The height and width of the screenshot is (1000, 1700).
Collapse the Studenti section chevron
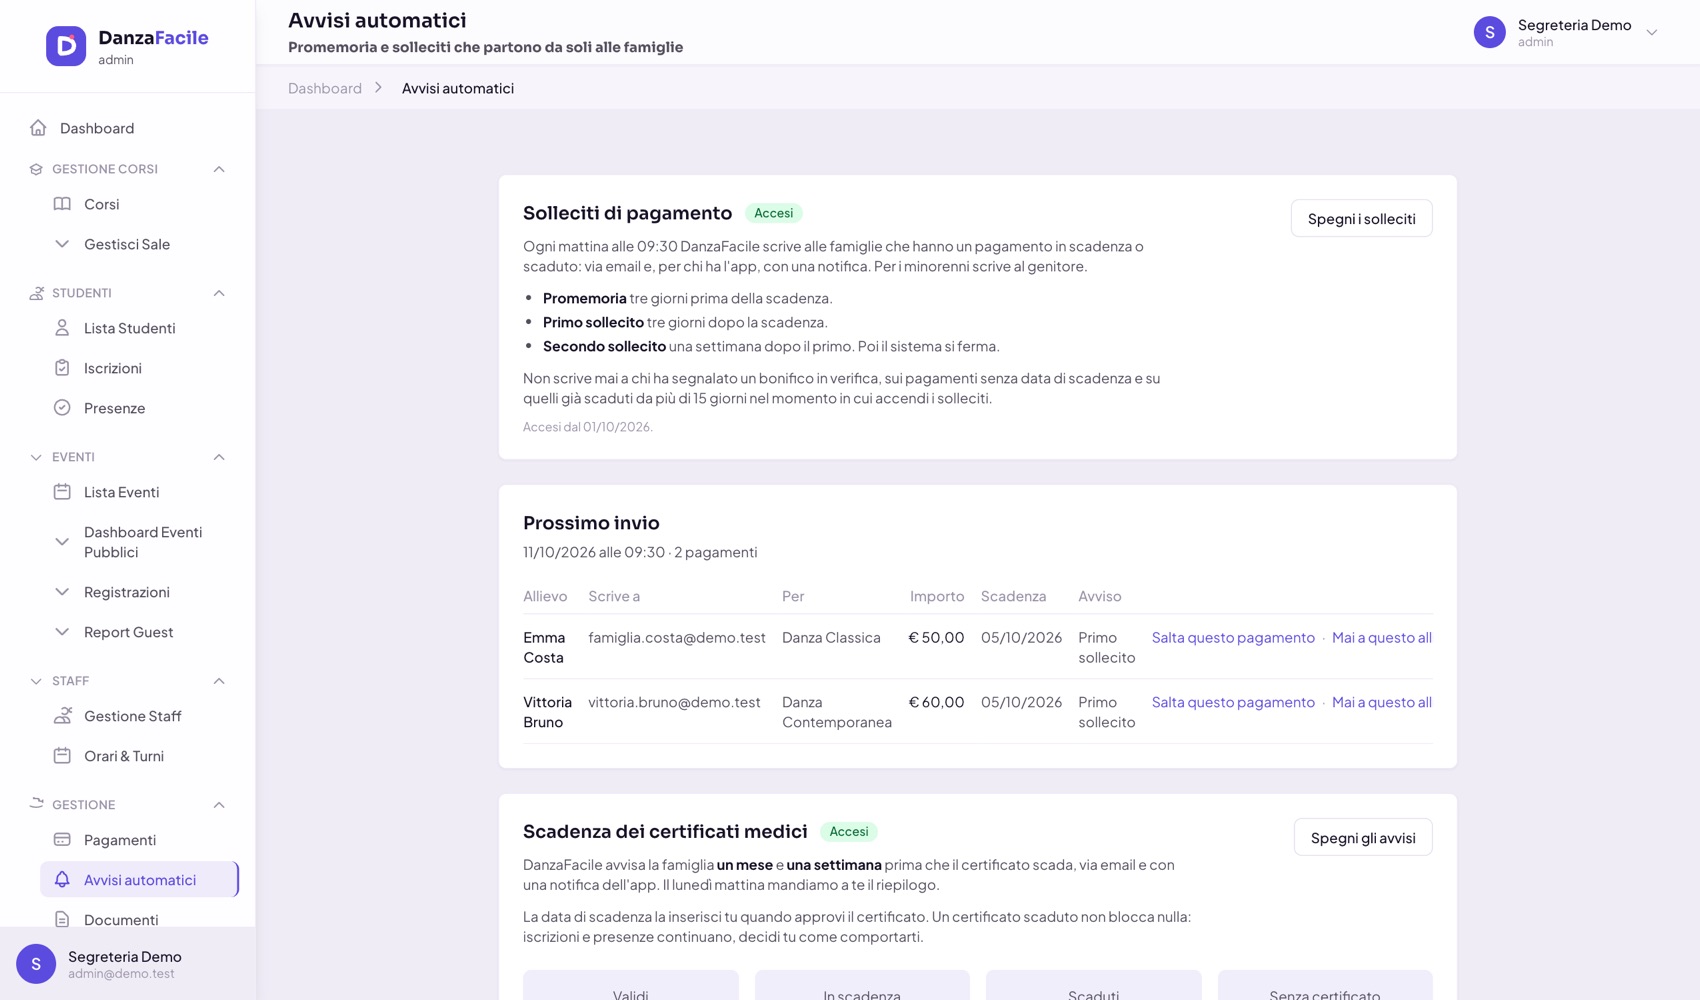(x=219, y=293)
